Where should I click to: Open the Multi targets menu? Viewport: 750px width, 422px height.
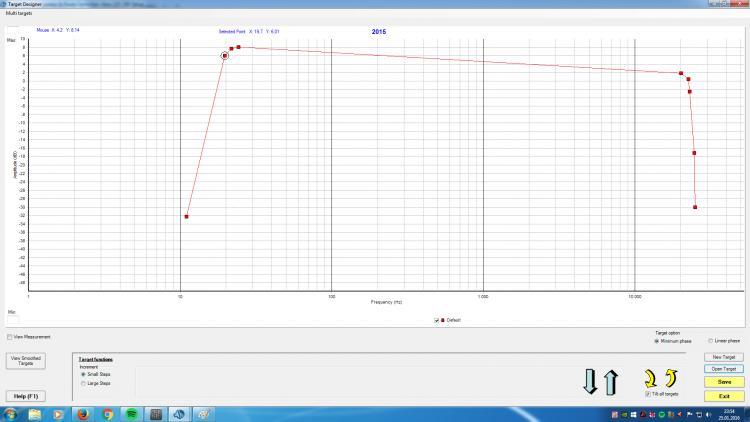(x=19, y=13)
